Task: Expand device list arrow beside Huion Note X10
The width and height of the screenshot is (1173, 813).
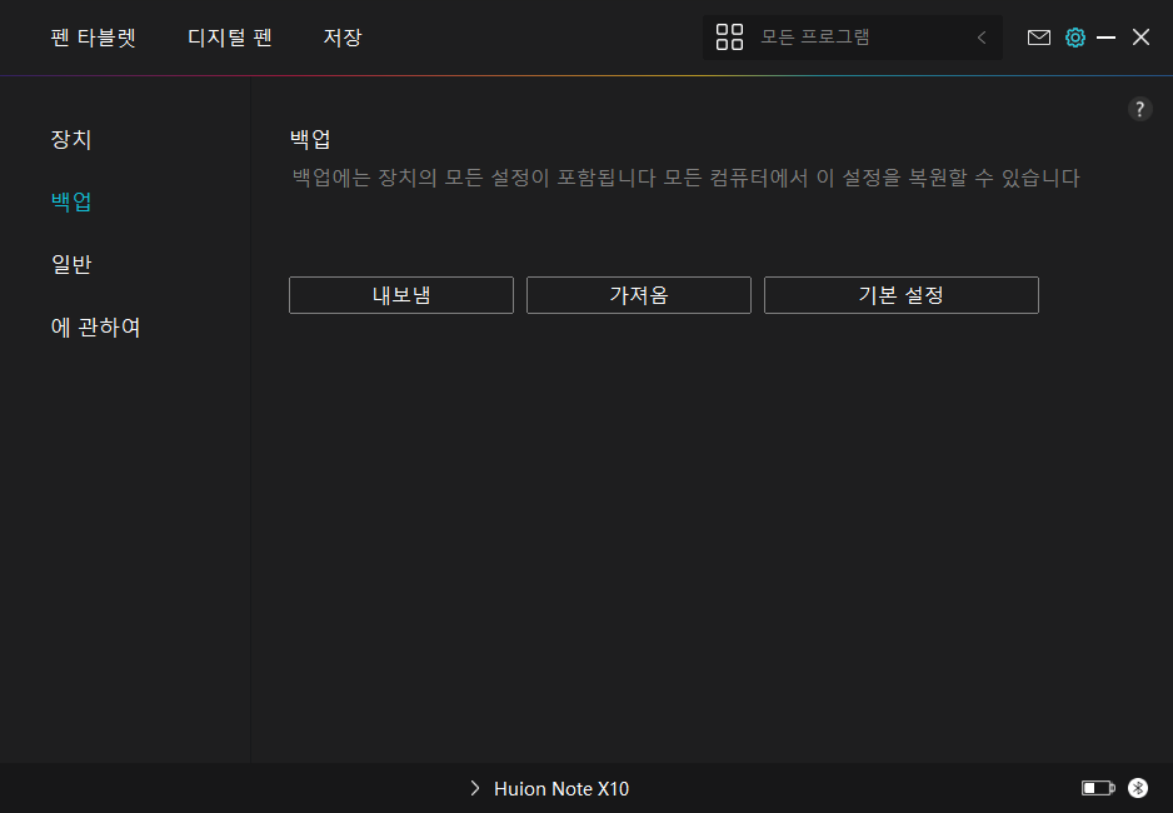Action: (475, 789)
